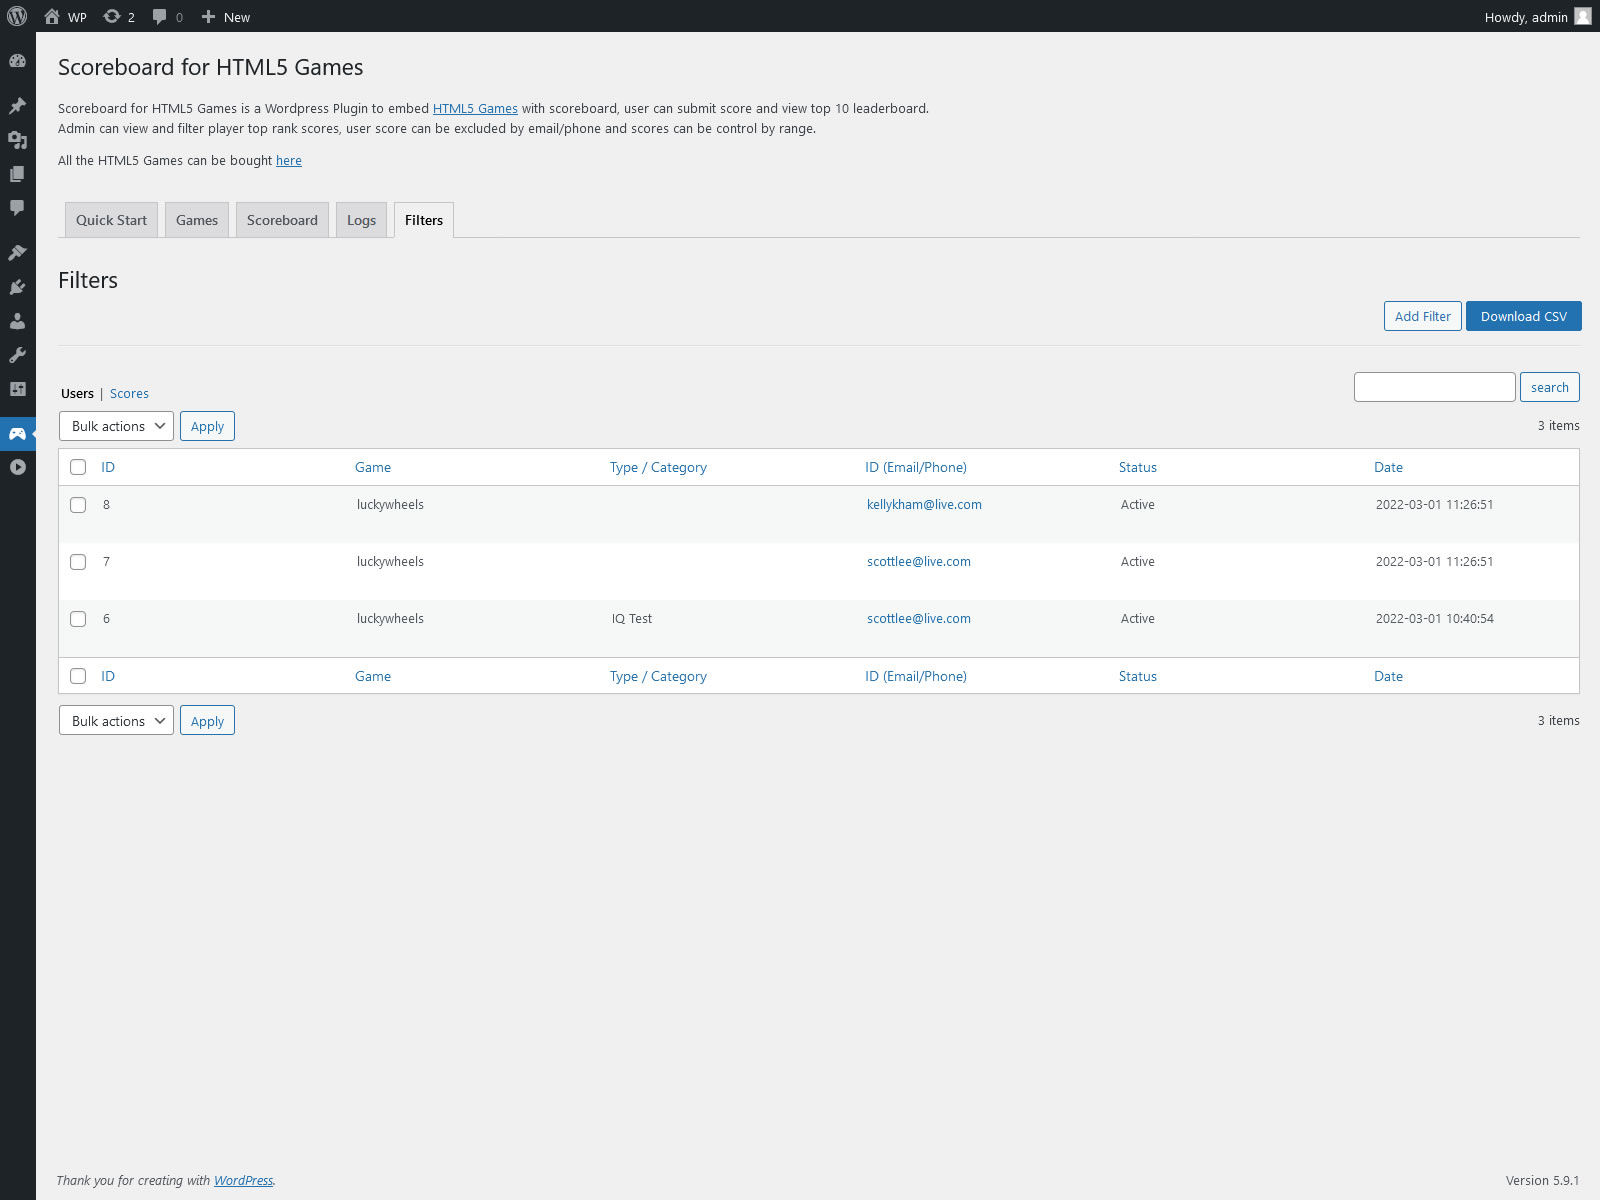
Task: Click the WordPress logo in admin bar
Action: pyautogui.click(x=17, y=16)
